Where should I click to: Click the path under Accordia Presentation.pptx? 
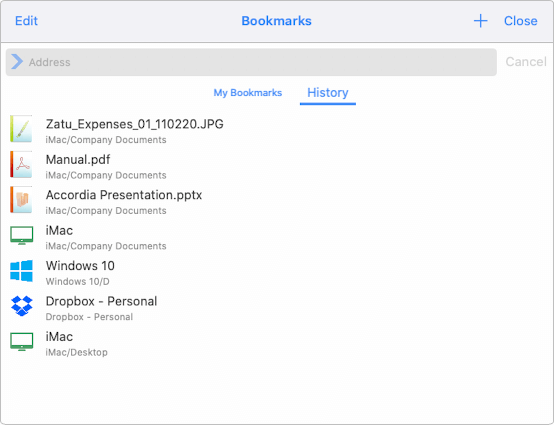106,211
